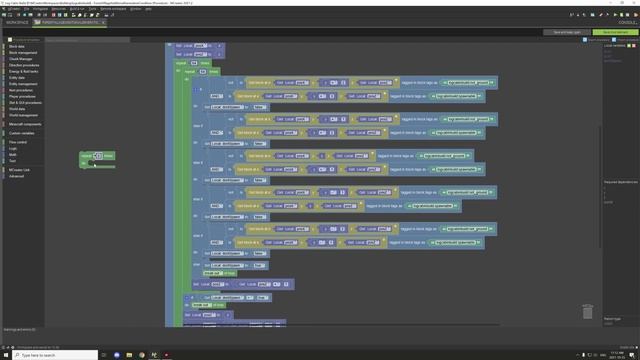Viewport: 640px width, 360px height.
Task: Open the World data category
Action: 17,109
